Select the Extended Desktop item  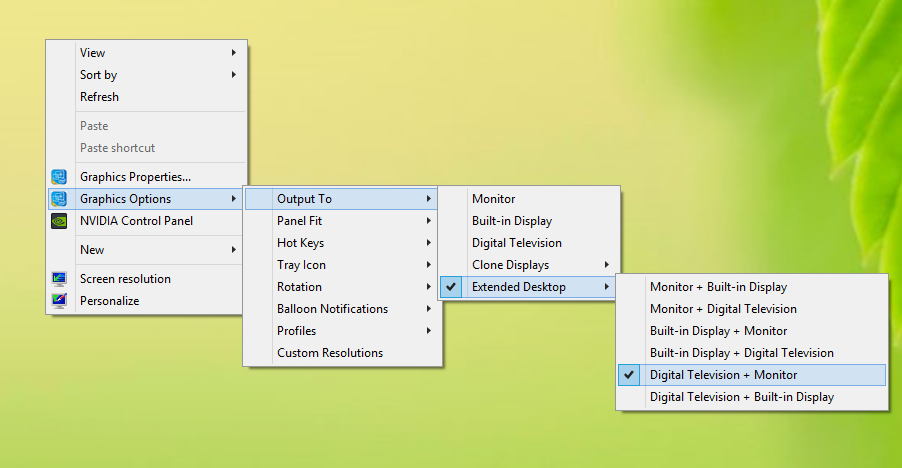pyautogui.click(x=528, y=286)
